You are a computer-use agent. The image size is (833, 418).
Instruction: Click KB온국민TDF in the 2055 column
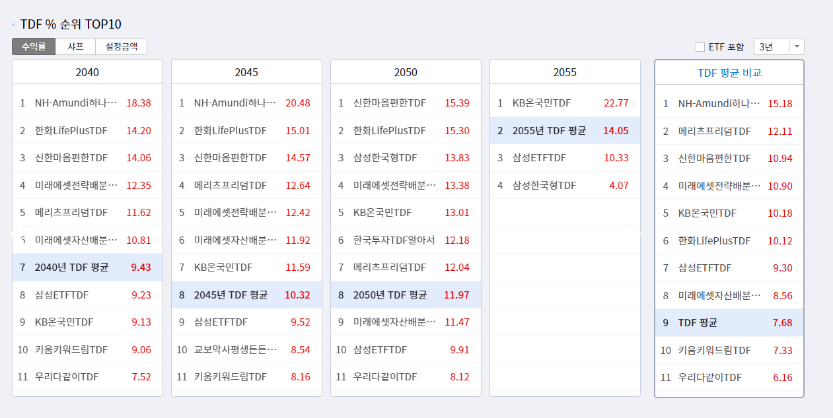[x=541, y=103]
